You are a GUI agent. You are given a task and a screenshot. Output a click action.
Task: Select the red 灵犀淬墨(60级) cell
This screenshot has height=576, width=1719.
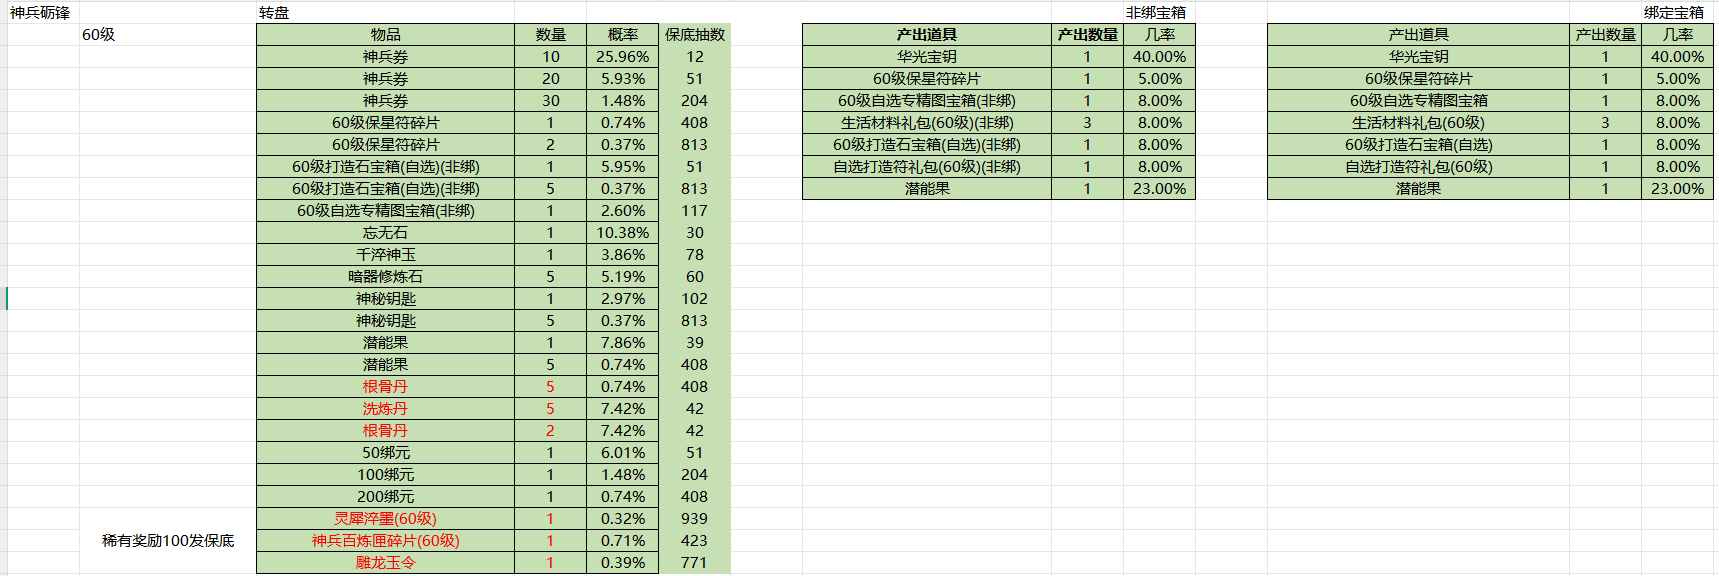[385, 519]
